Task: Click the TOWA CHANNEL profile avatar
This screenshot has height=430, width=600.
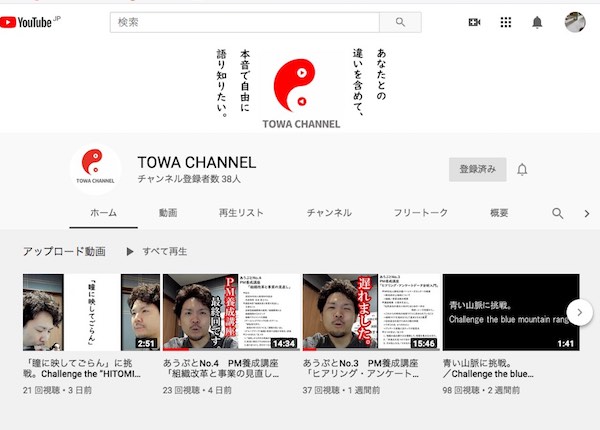Action: (x=95, y=169)
